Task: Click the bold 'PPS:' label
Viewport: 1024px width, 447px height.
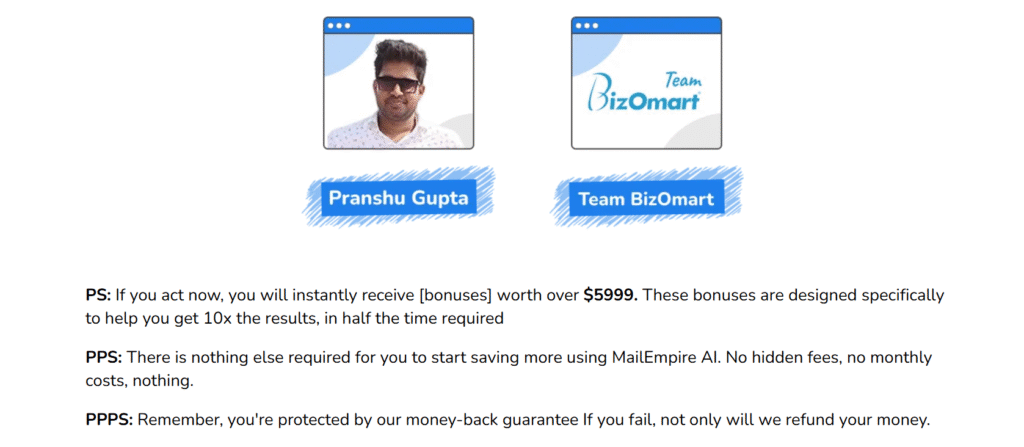Action: tap(104, 358)
